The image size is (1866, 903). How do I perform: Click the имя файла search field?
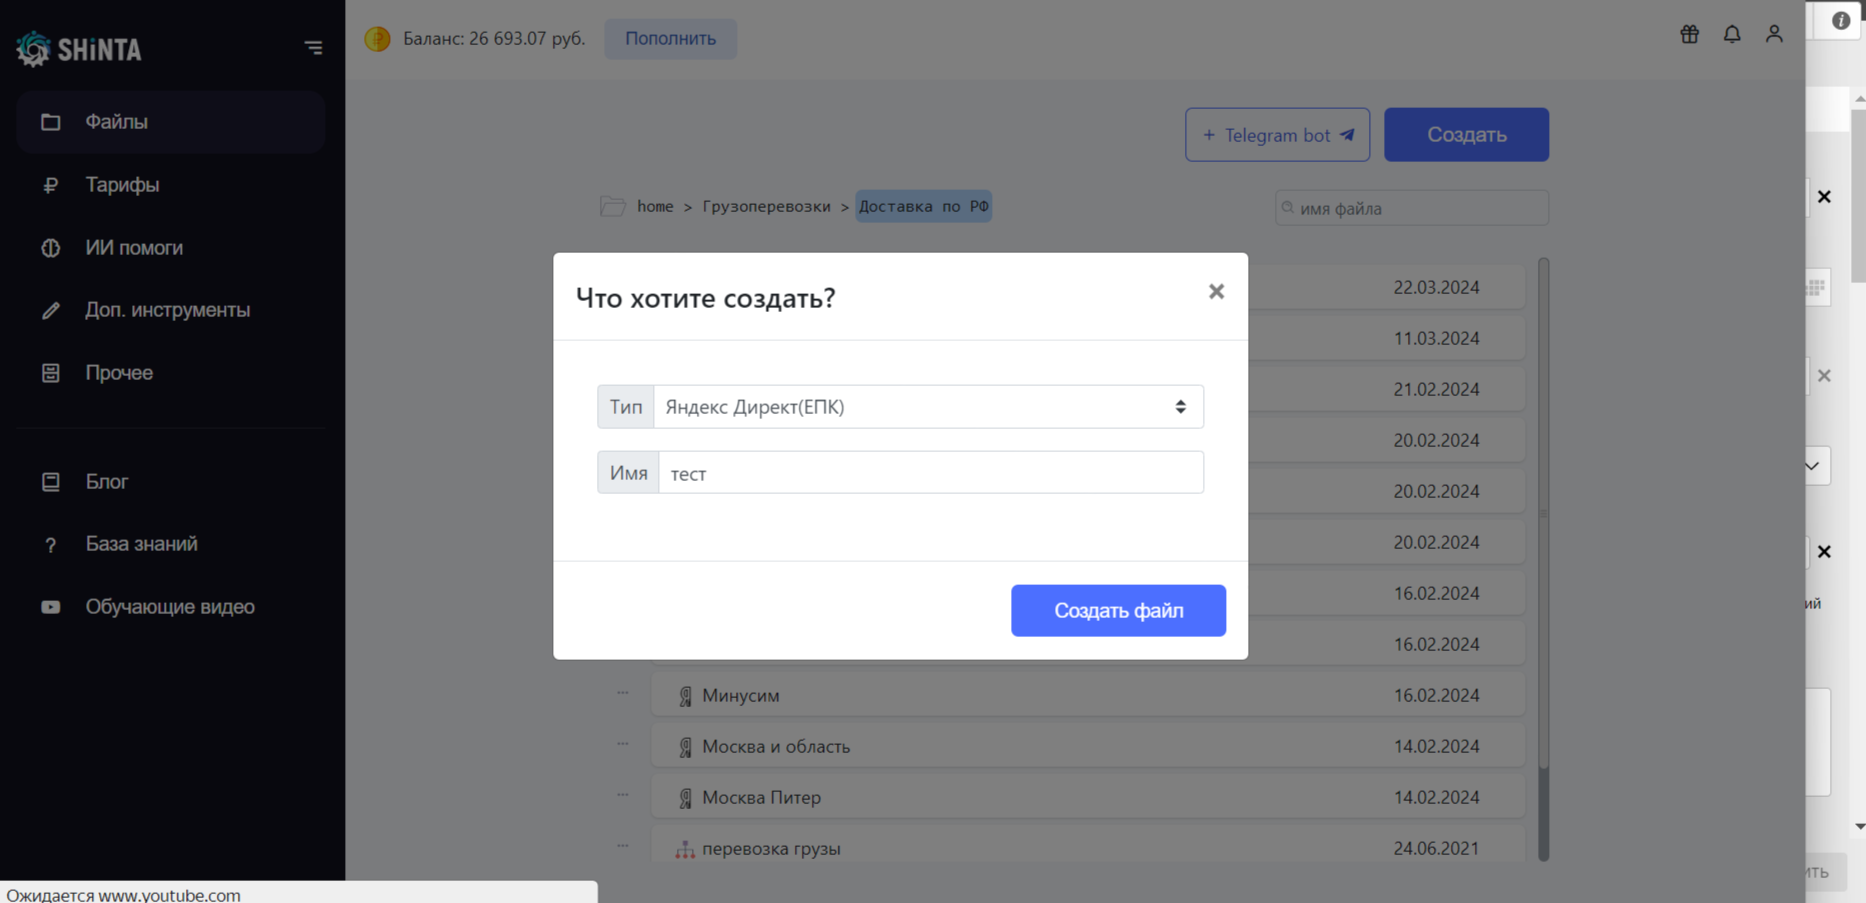[1412, 208]
